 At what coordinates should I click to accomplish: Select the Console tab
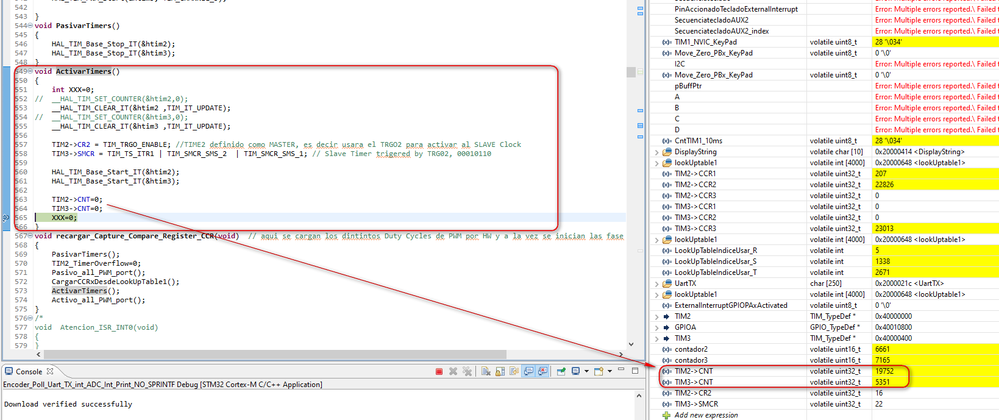click(29, 372)
